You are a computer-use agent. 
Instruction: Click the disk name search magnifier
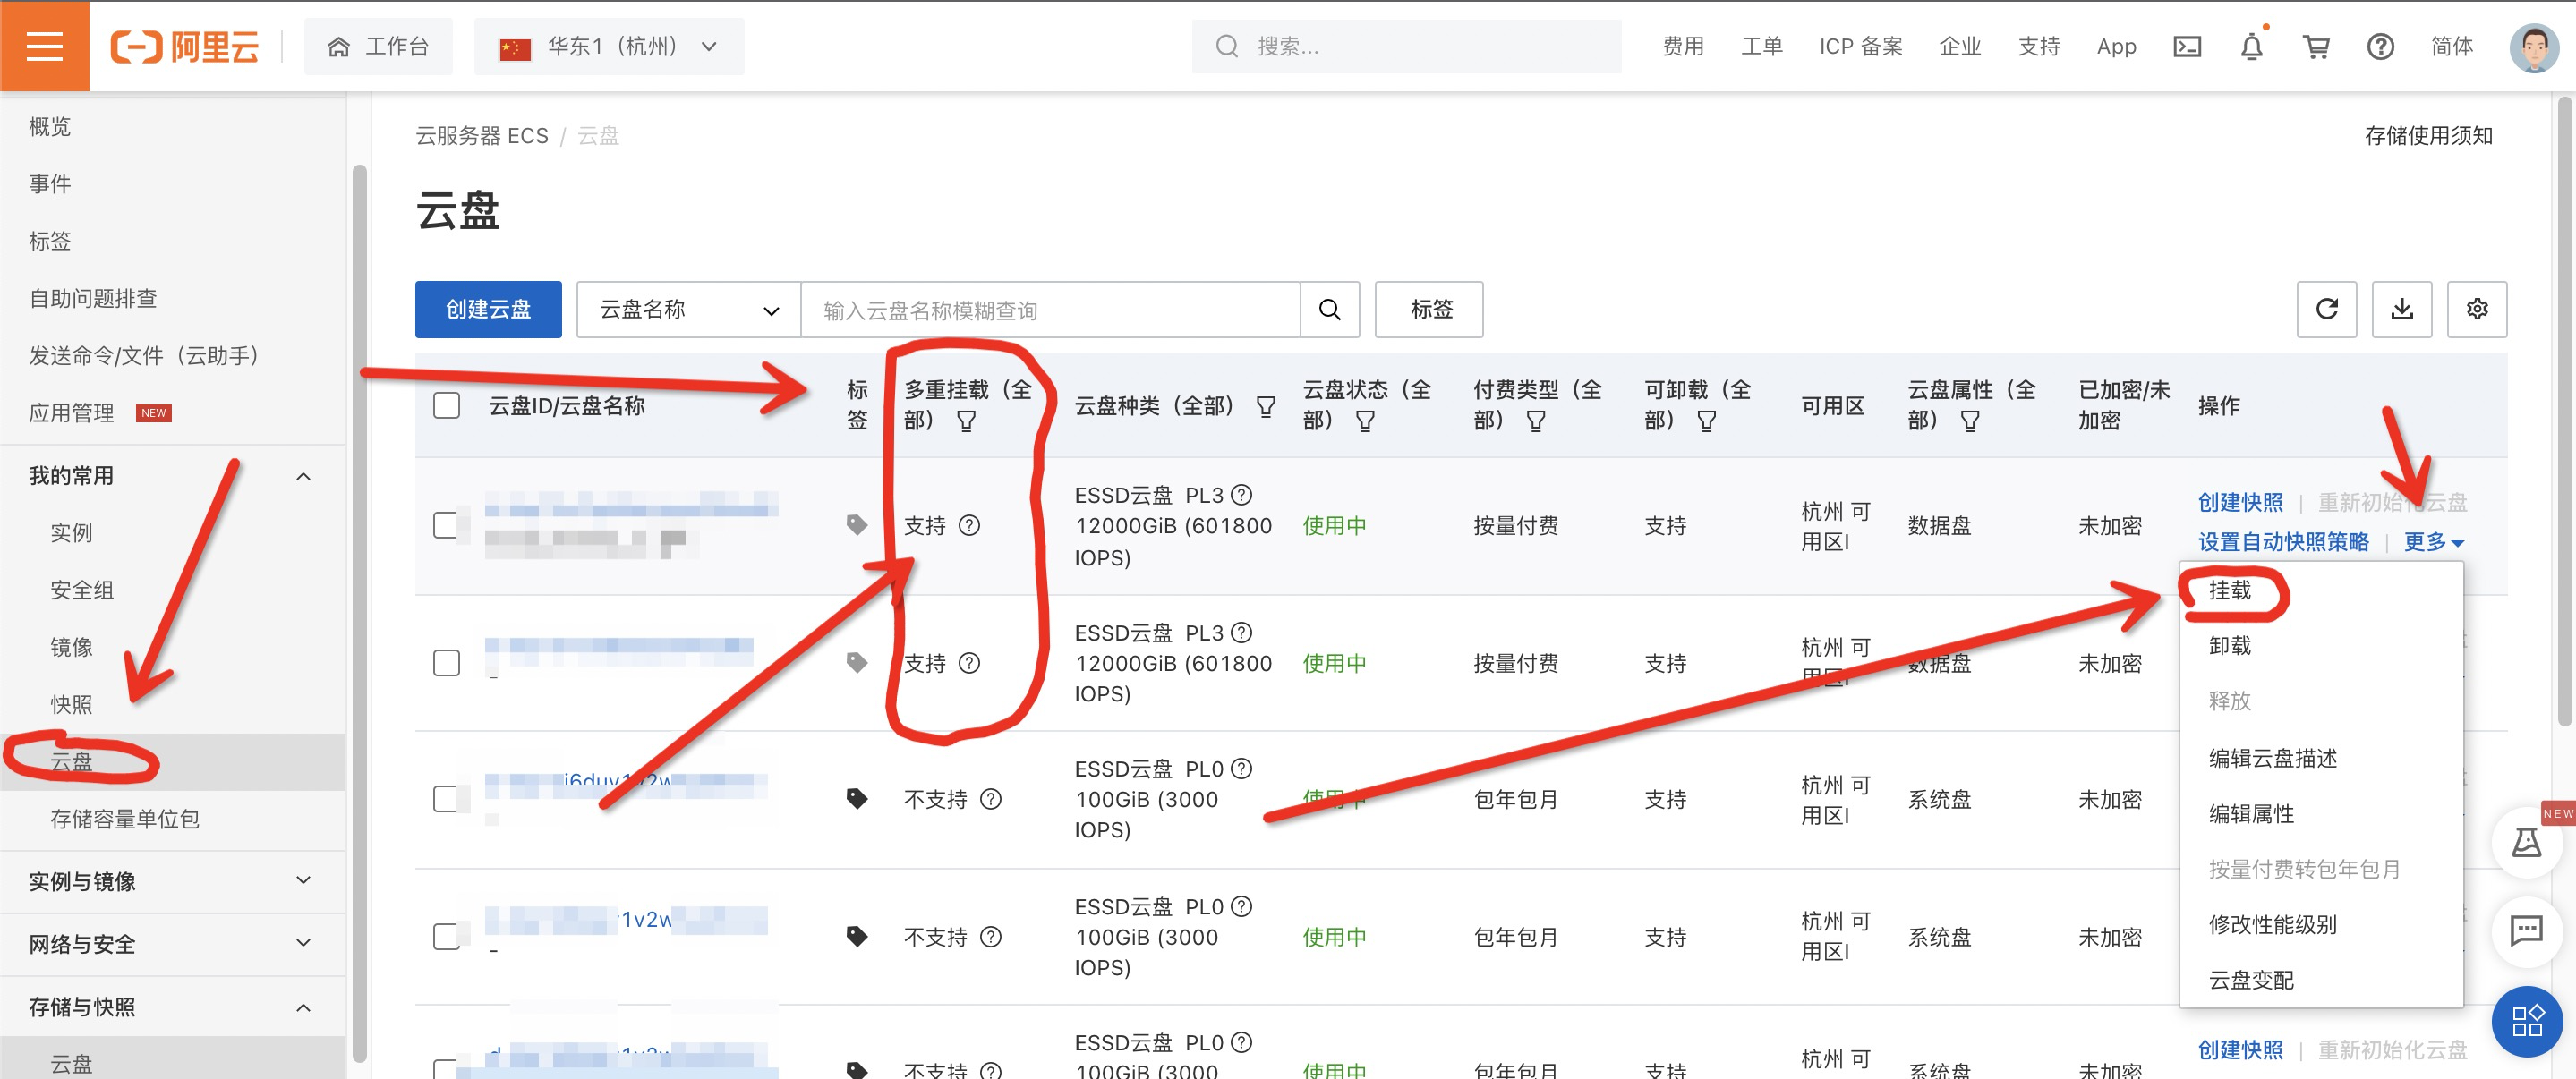click(x=1329, y=310)
